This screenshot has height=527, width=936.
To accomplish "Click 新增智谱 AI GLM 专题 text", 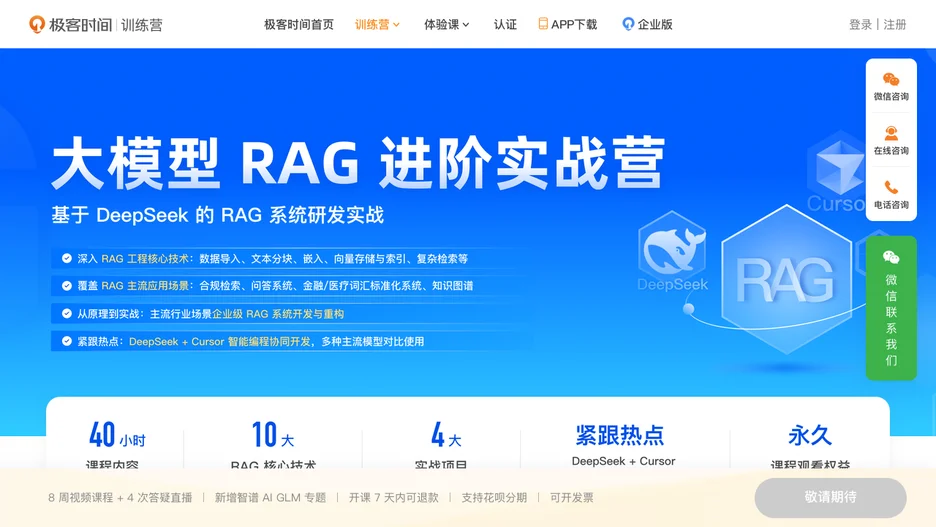I will tap(270, 498).
